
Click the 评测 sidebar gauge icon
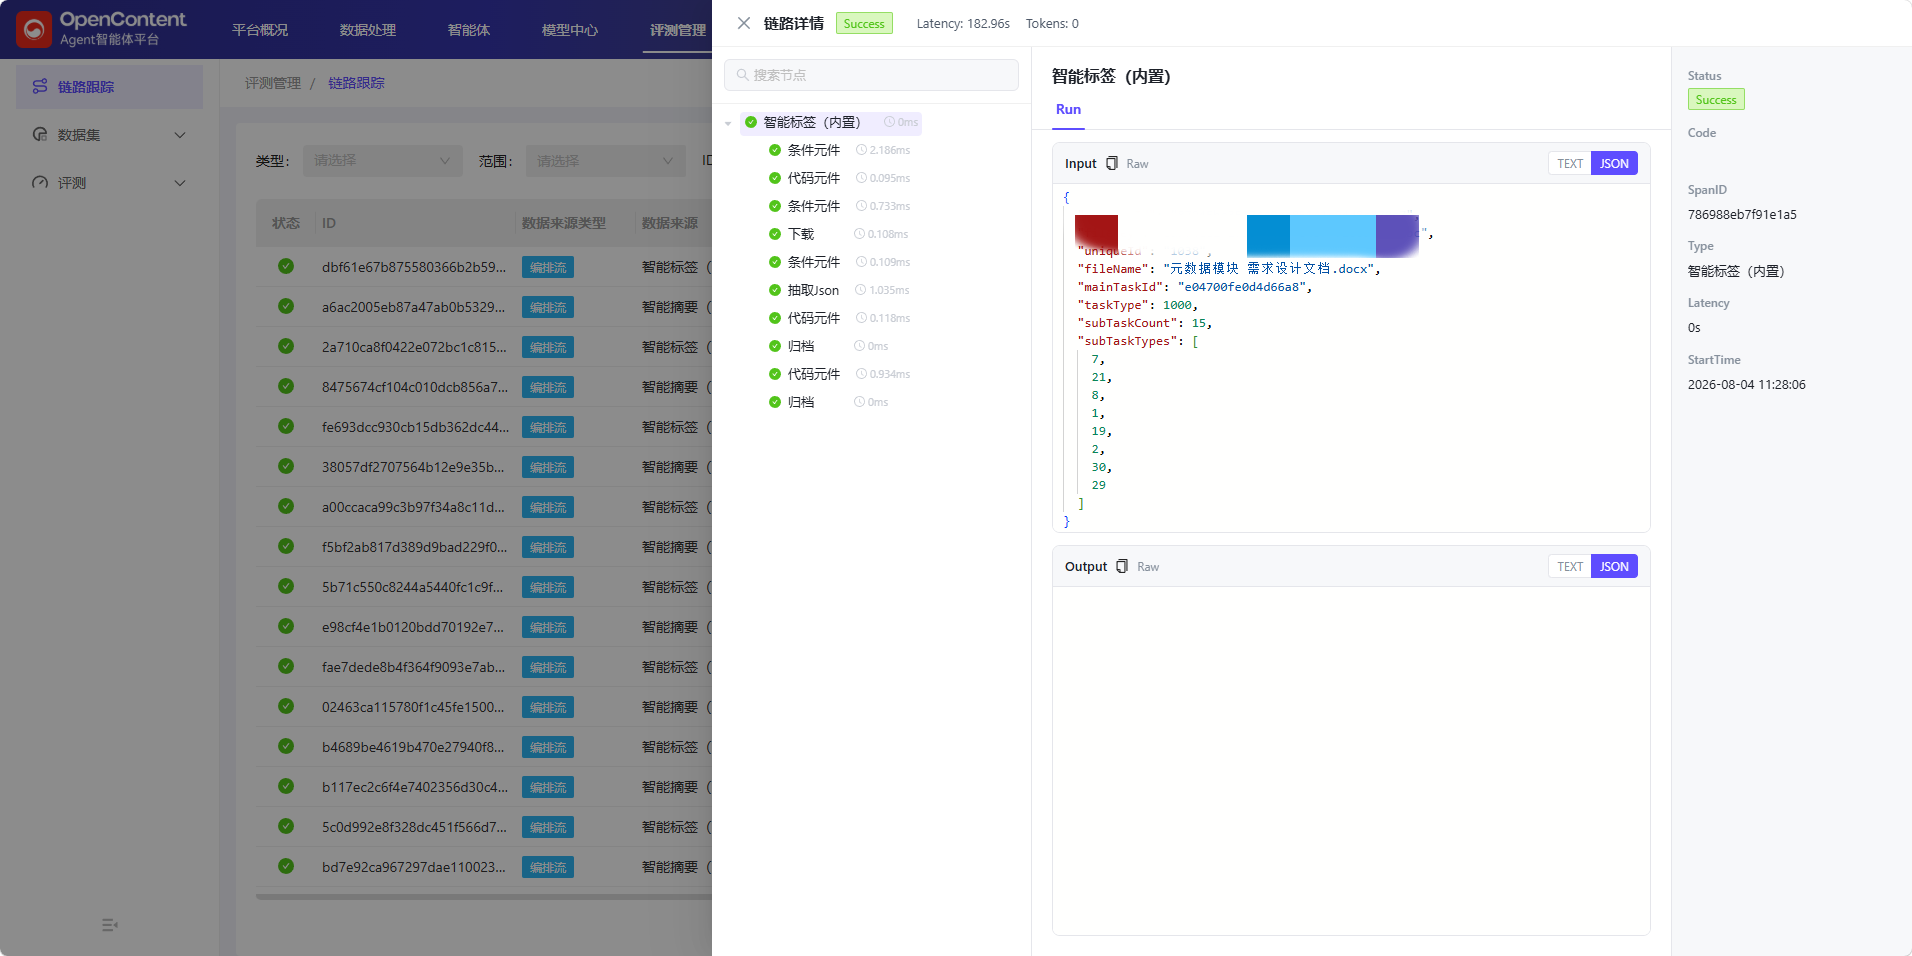click(40, 182)
